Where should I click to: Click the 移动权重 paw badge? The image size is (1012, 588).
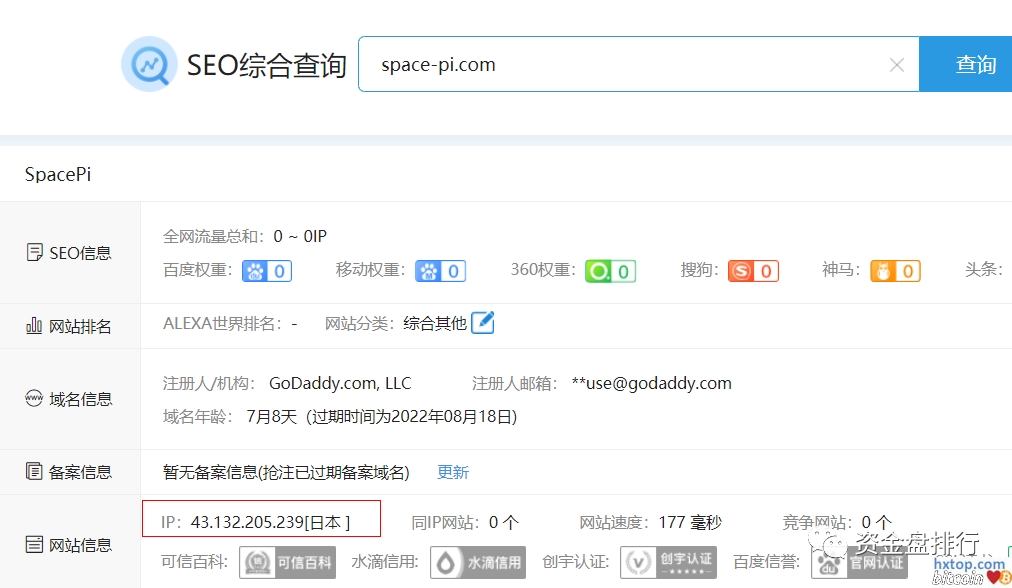pyautogui.click(x=441, y=271)
